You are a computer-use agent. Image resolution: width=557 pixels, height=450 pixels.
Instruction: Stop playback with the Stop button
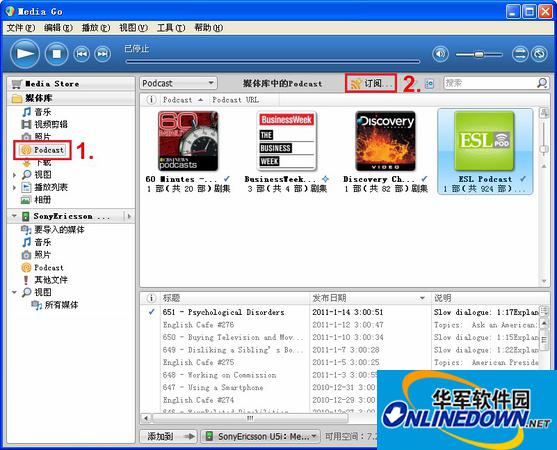[56, 54]
